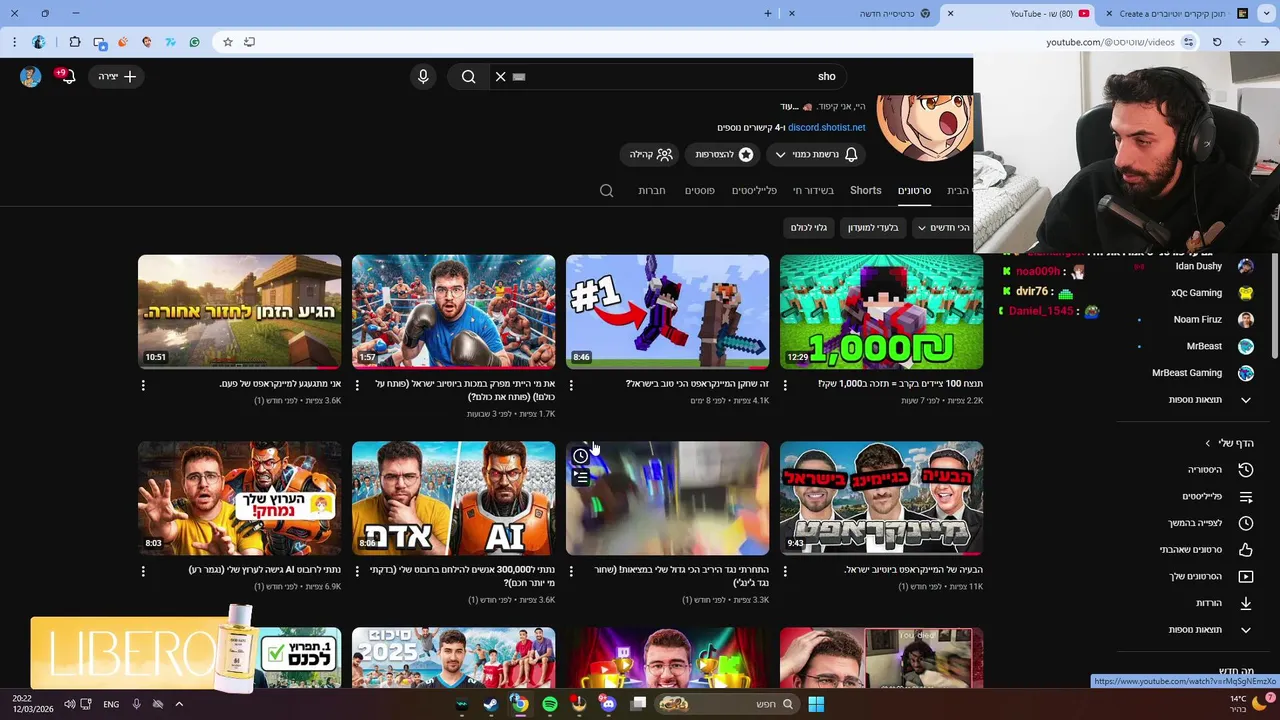Open the 'הבעיה של המיינקראפט' video title
Viewport: 1280px width, 720px height.
click(x=913, y=570)
